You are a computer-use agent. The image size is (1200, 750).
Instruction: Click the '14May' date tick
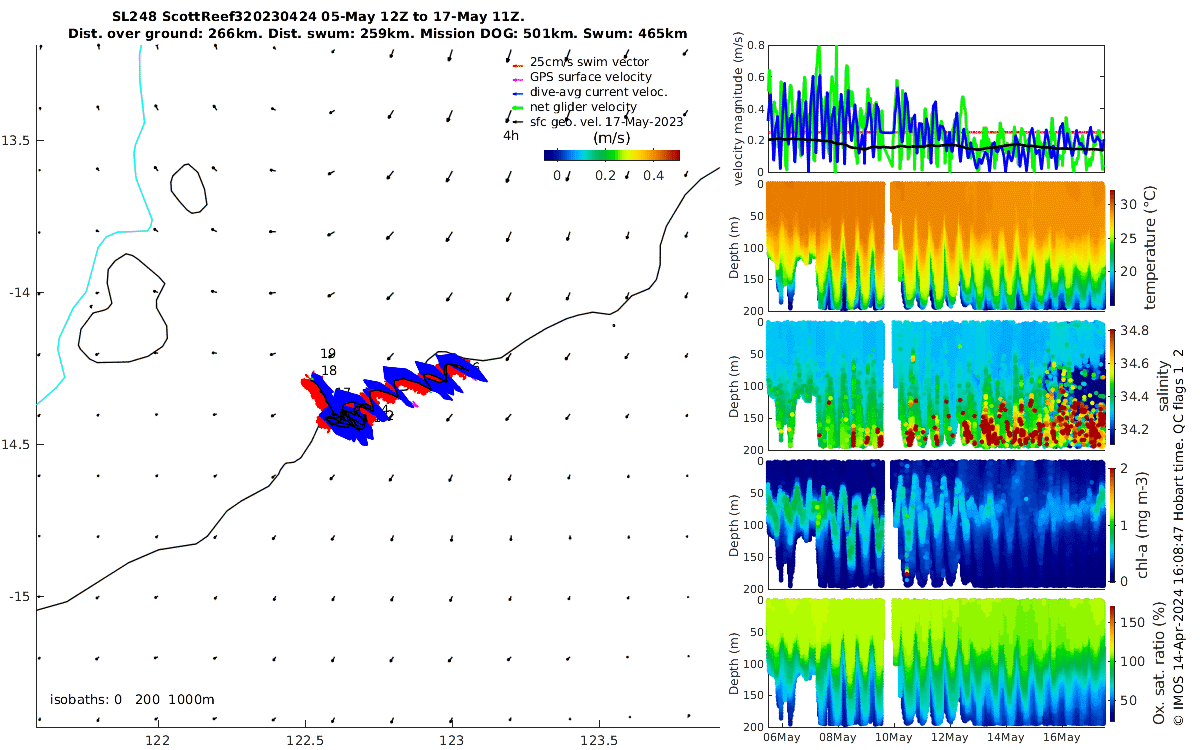coord(1005,737)
